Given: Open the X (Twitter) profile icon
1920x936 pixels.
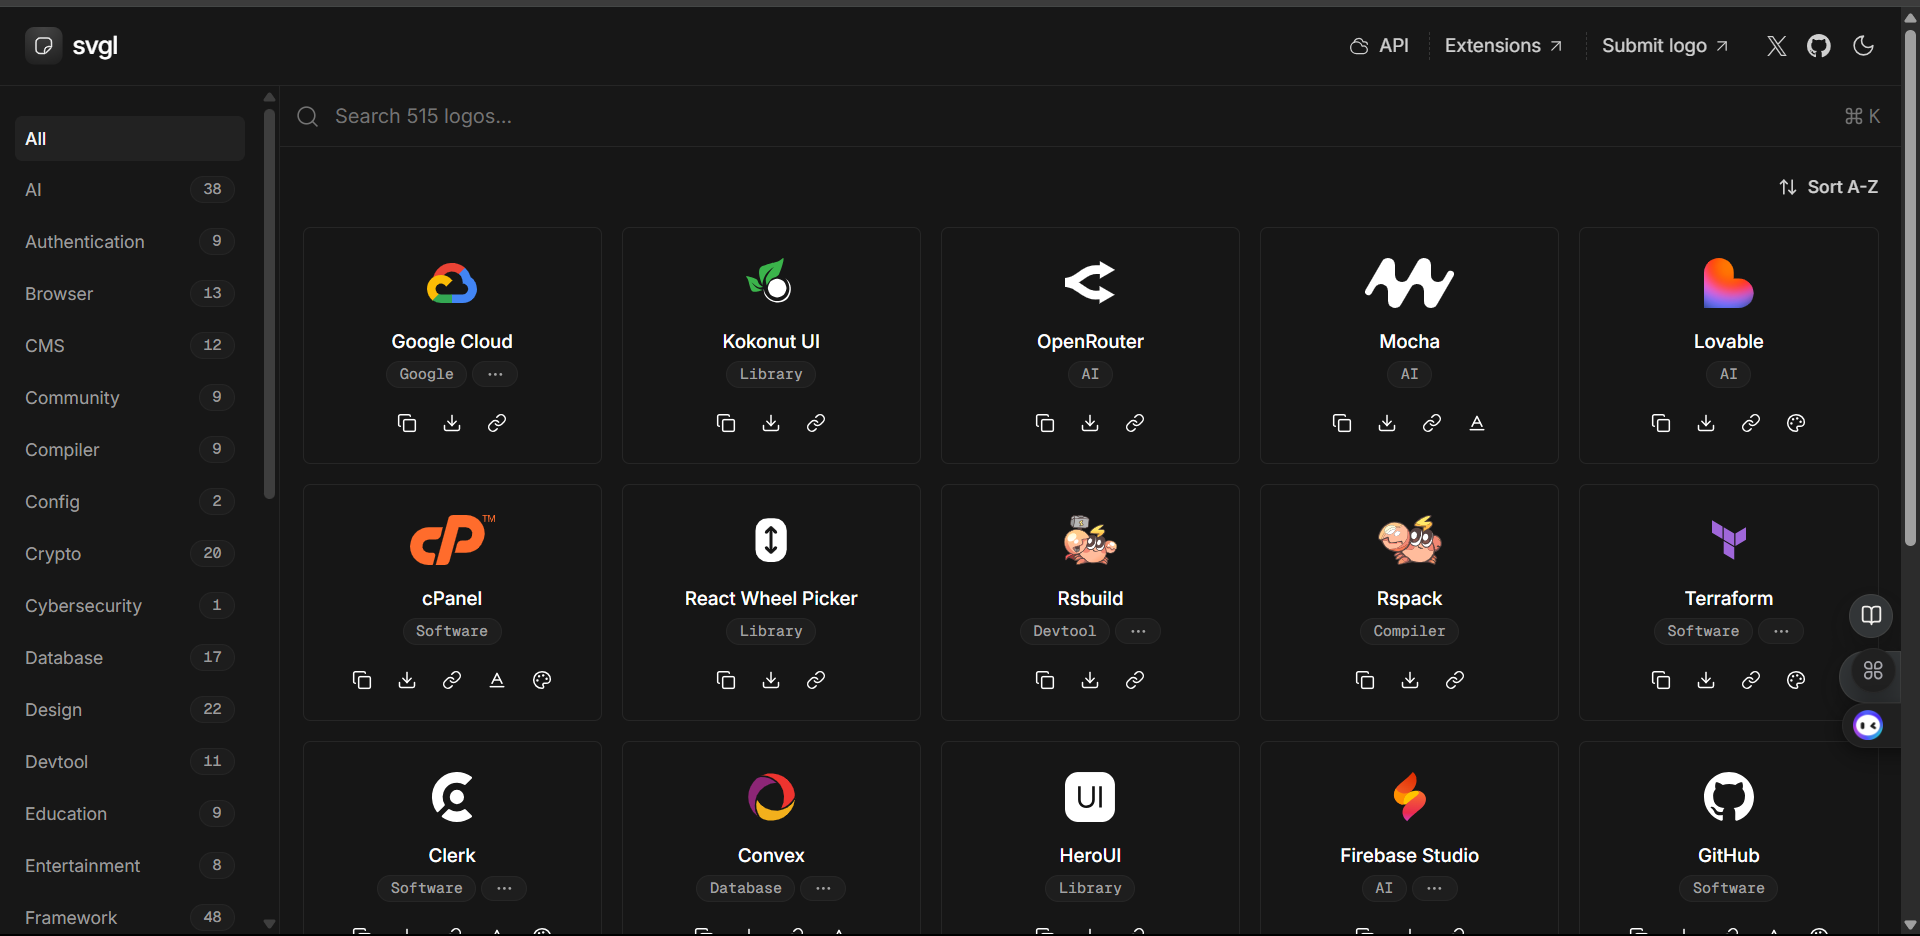Looking at the screenshot, I should tap(1777, 46).
